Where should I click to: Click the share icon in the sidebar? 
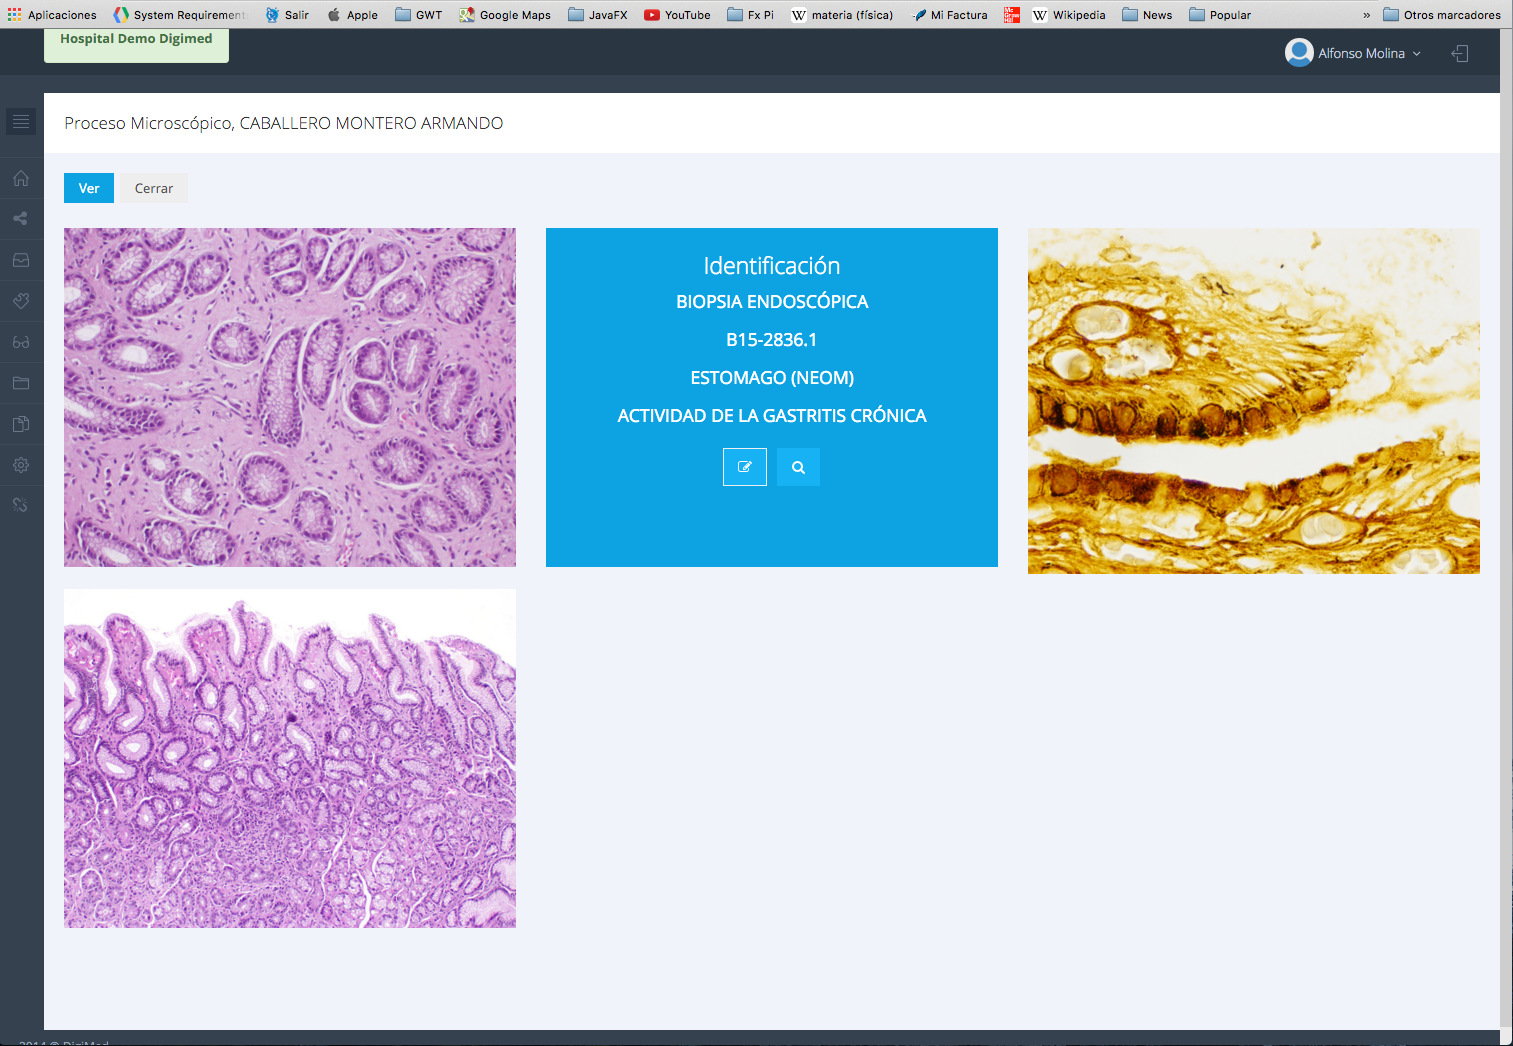pyautogui.click(x=21, y=219)
